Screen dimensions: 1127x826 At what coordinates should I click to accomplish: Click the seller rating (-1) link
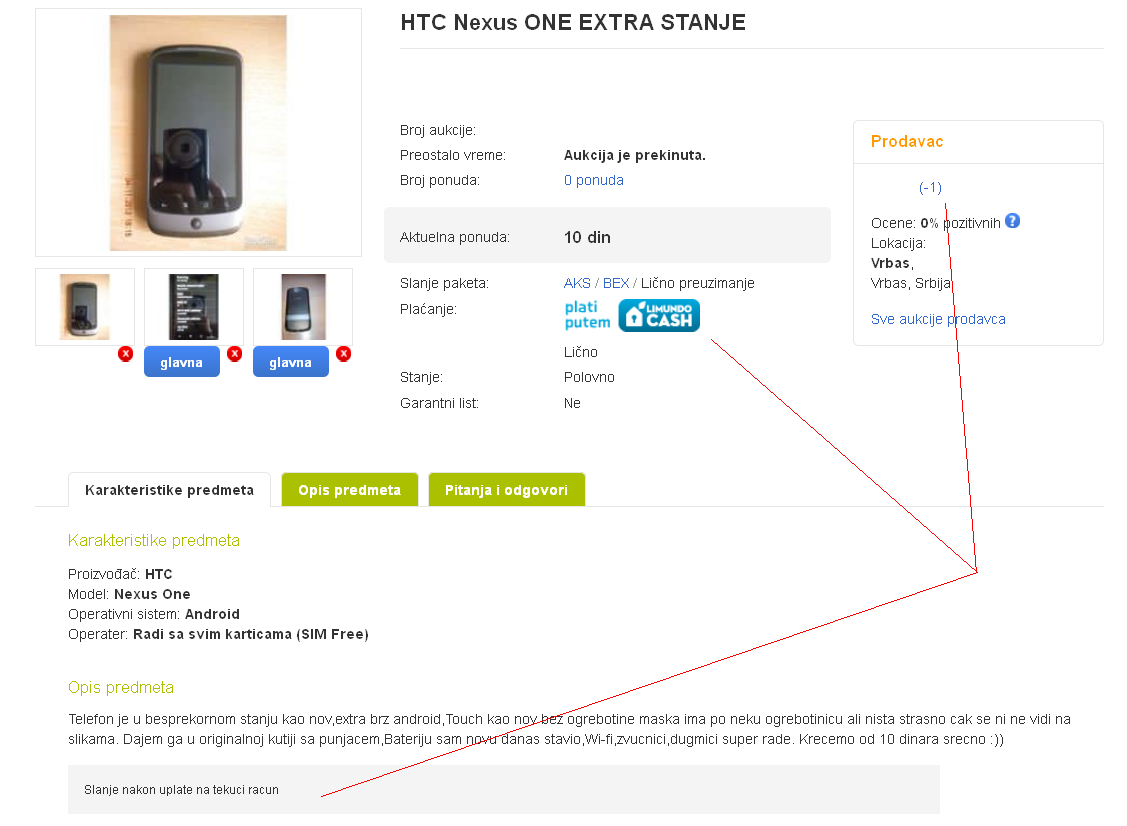tap(930, 188)
